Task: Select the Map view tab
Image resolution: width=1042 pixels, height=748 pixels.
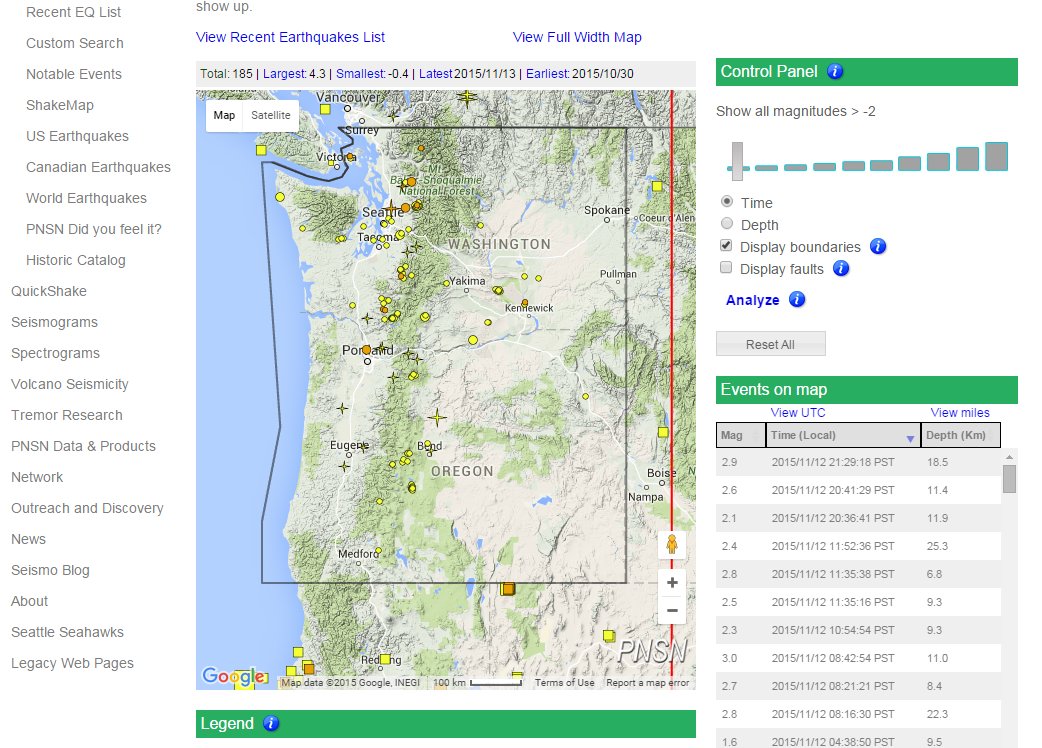Action: pyautogui.click(x=224, y=115)
